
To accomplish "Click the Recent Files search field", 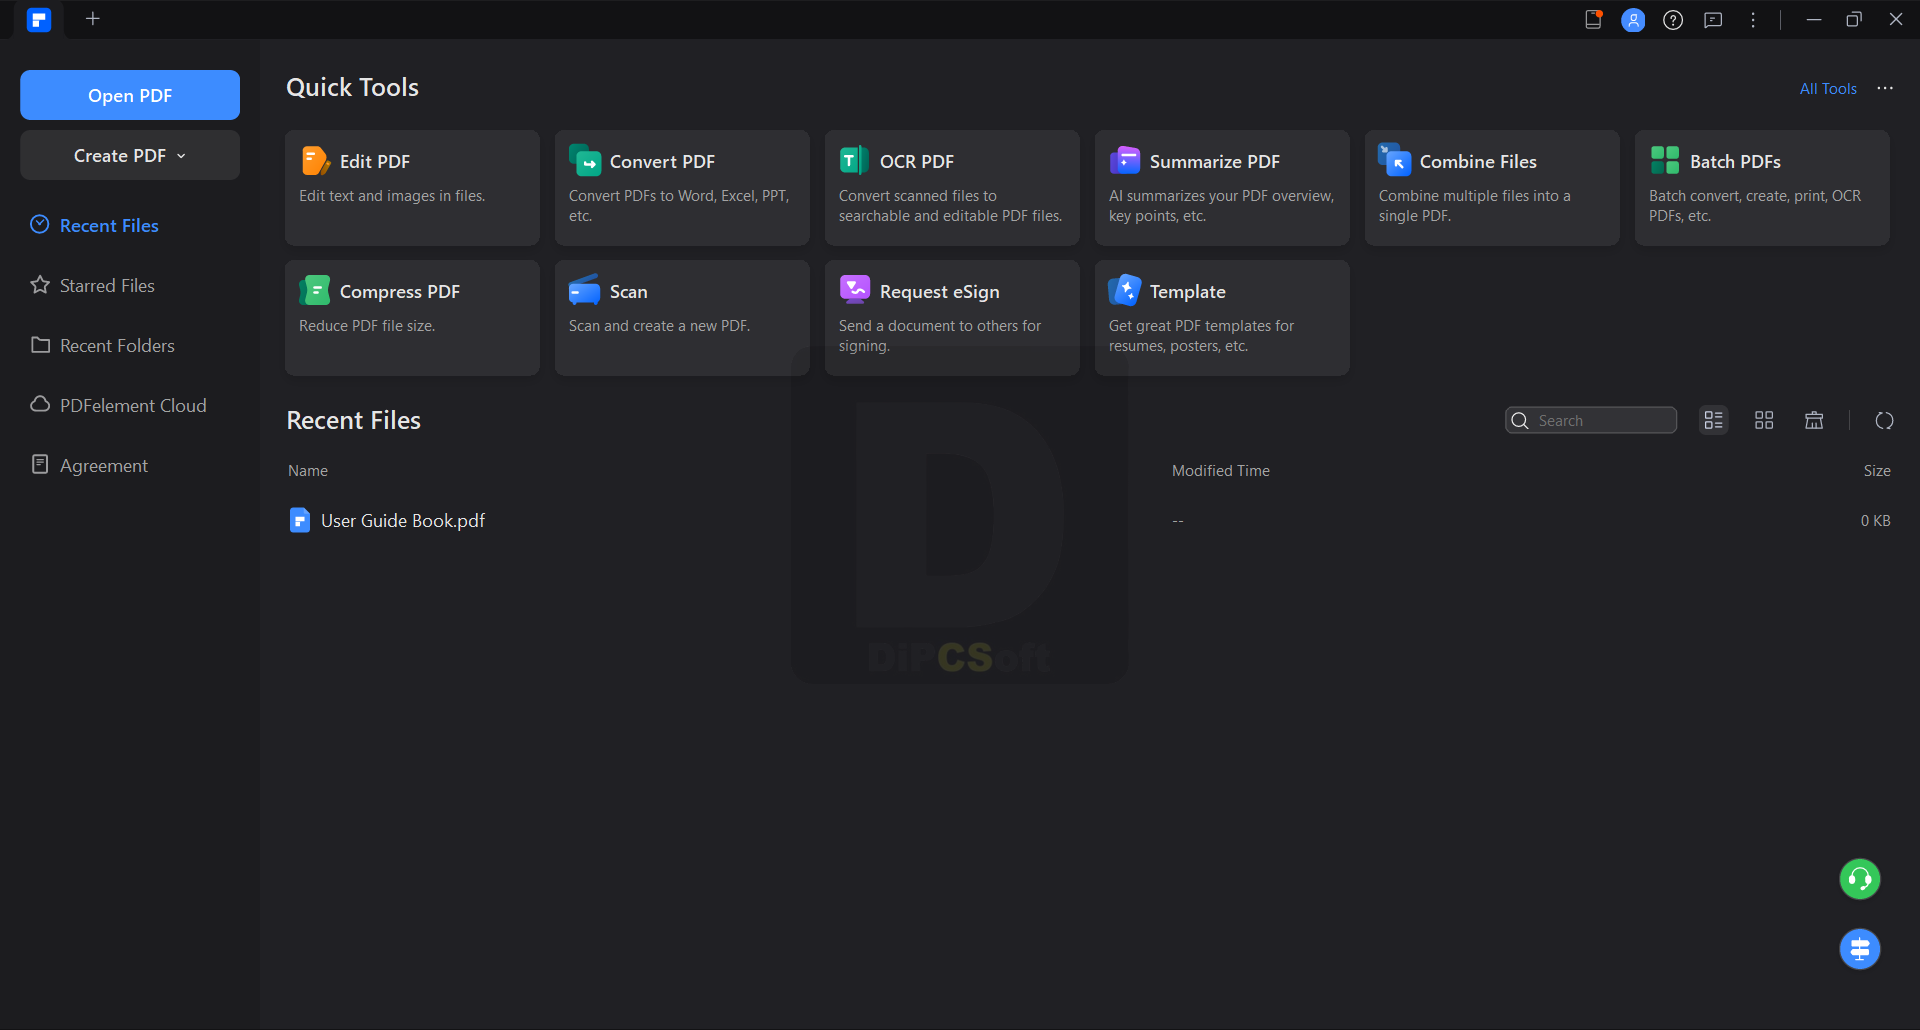I will point(1591,420).
